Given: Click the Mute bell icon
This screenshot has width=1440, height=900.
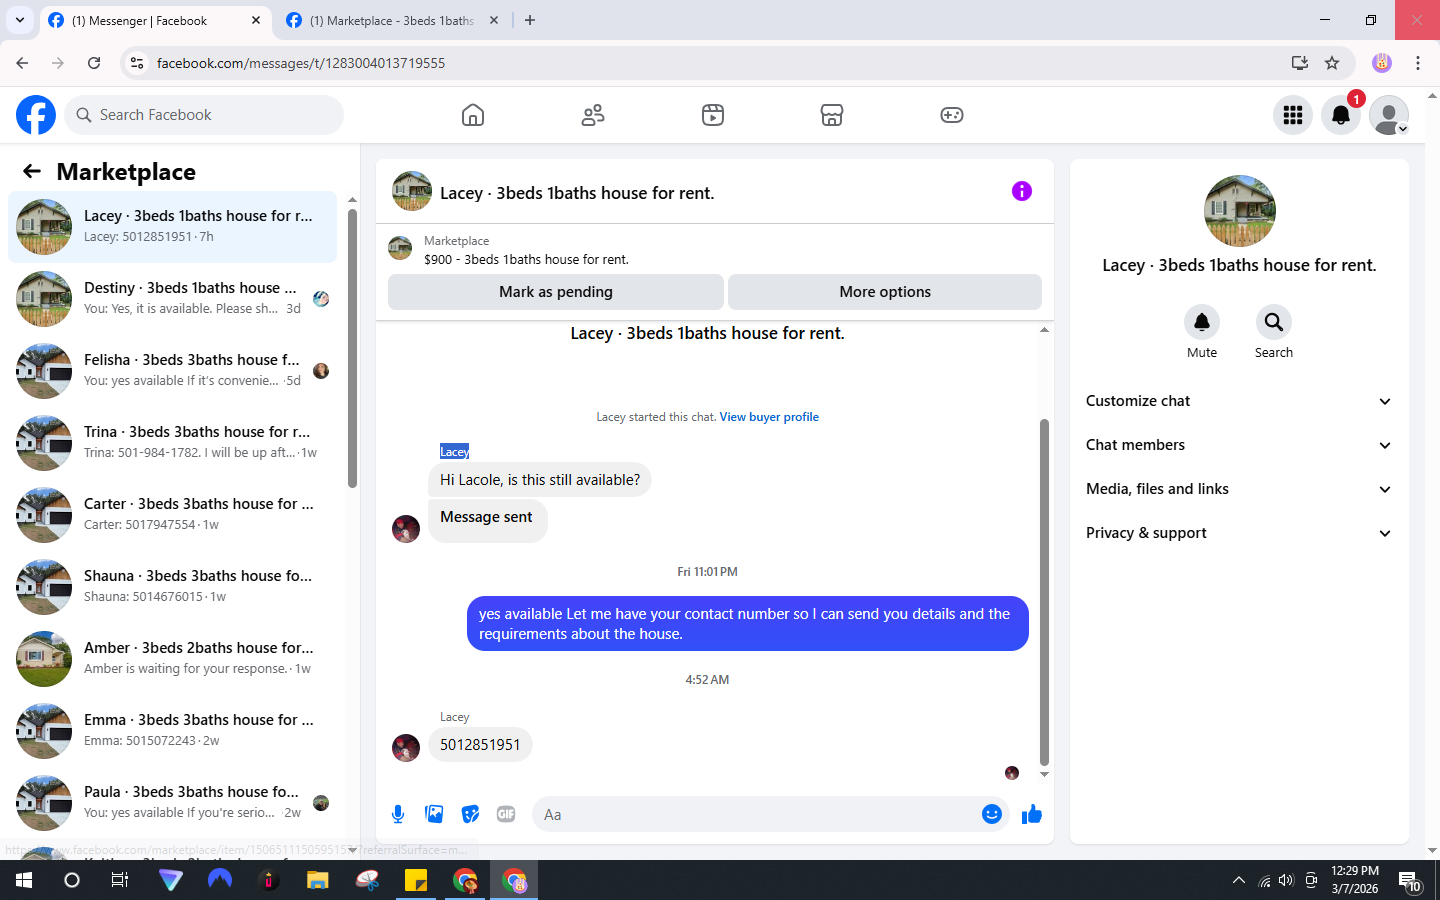Looking at the screenshot, I should 1202,322.
